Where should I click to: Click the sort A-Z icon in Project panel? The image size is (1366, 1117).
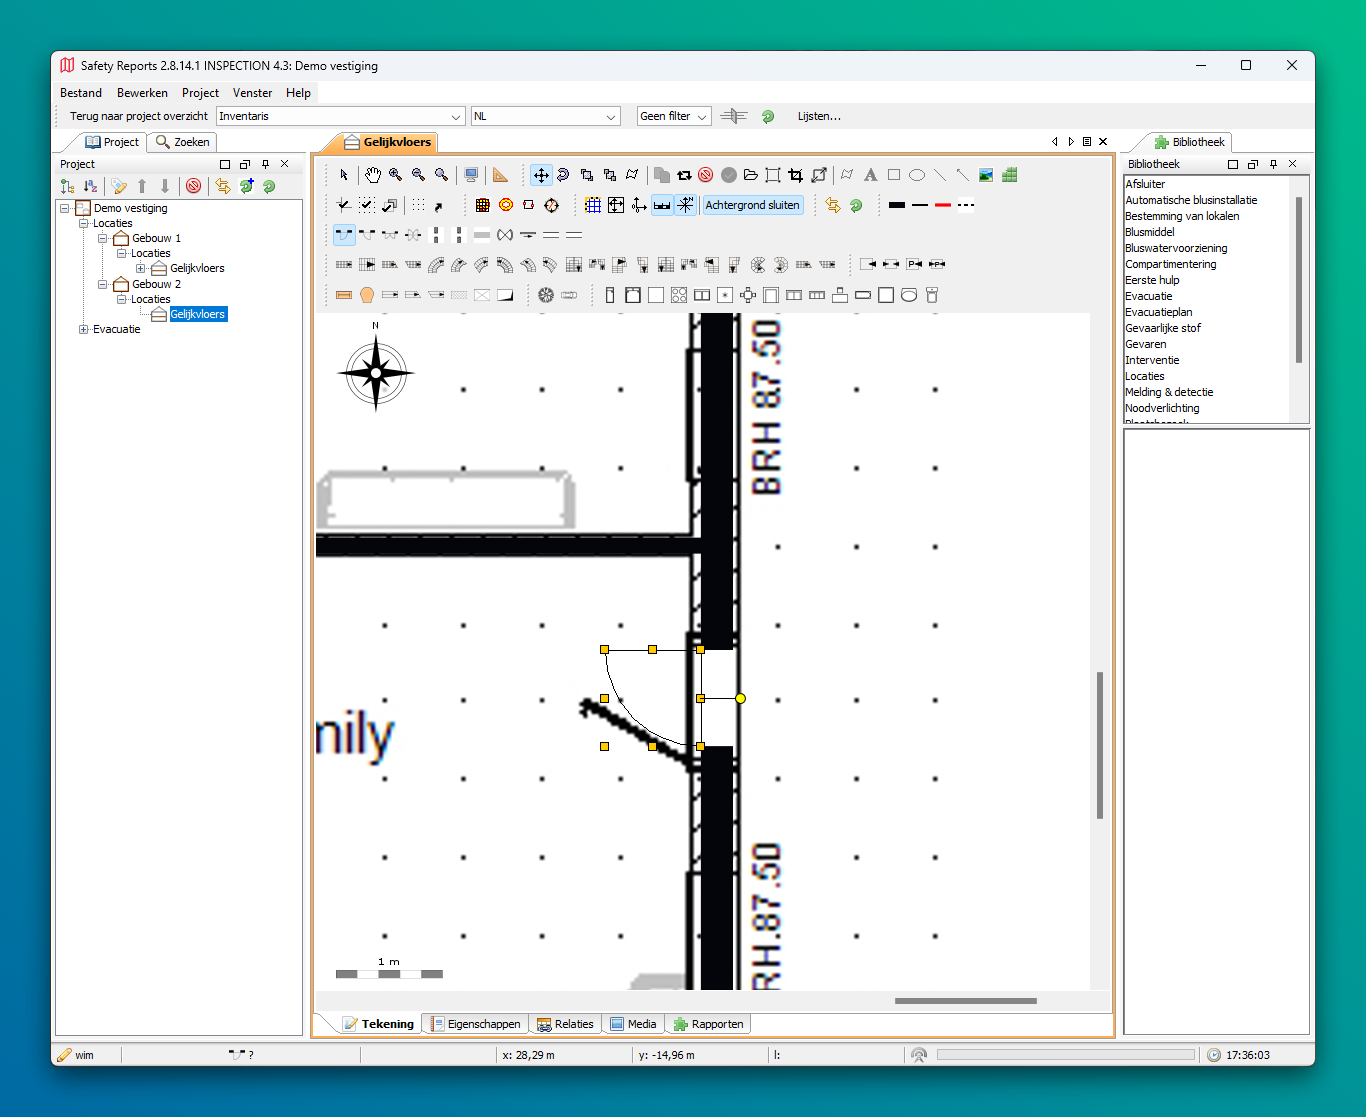point(90,186)
